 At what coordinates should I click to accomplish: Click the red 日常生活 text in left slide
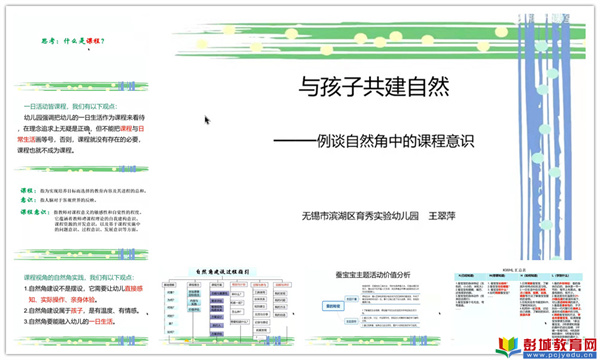[x=26, y=139]
